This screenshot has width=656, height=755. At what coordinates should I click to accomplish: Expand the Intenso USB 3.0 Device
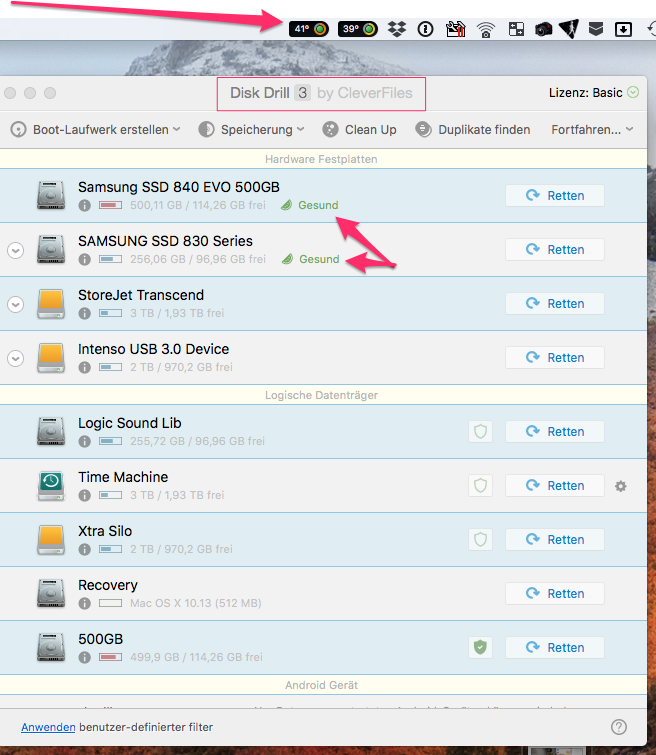15,358
